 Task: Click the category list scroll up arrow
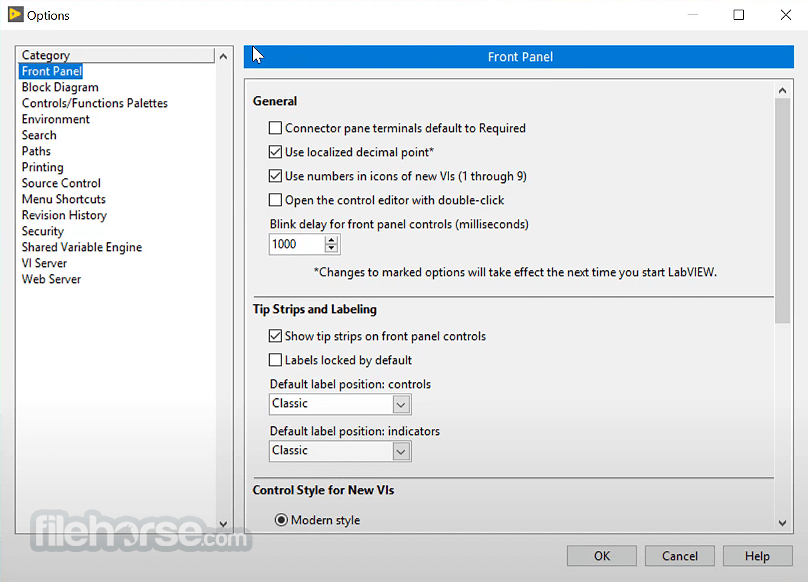pos(223,56)
